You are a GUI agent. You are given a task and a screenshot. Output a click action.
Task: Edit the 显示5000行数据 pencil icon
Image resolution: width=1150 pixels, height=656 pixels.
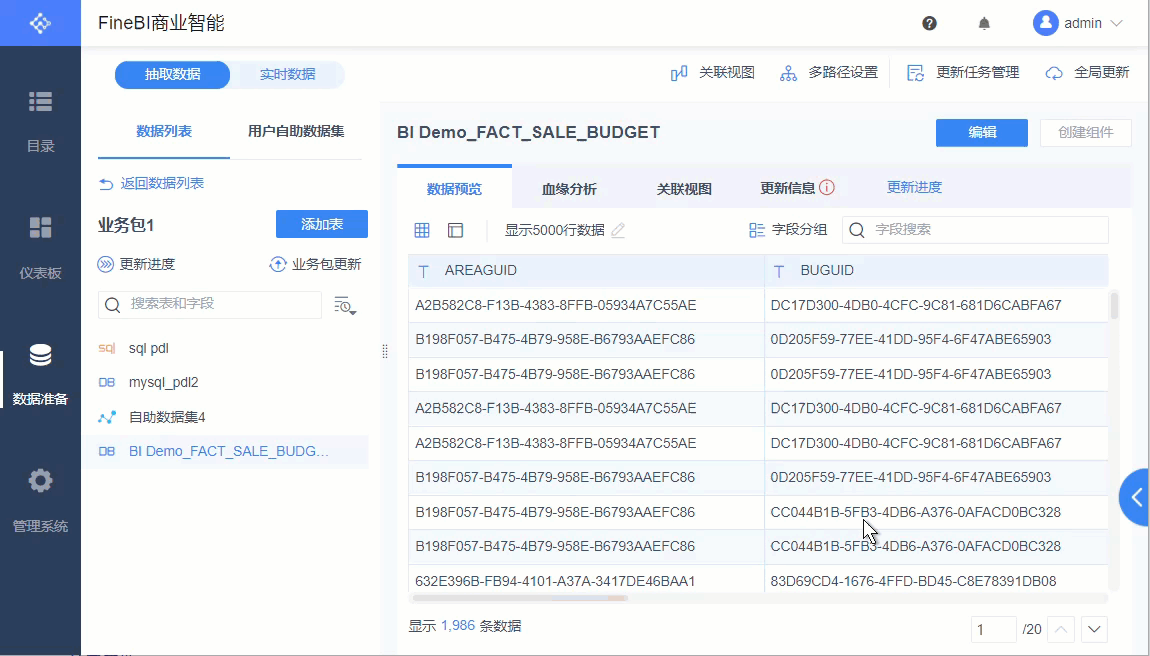point(618,230)
